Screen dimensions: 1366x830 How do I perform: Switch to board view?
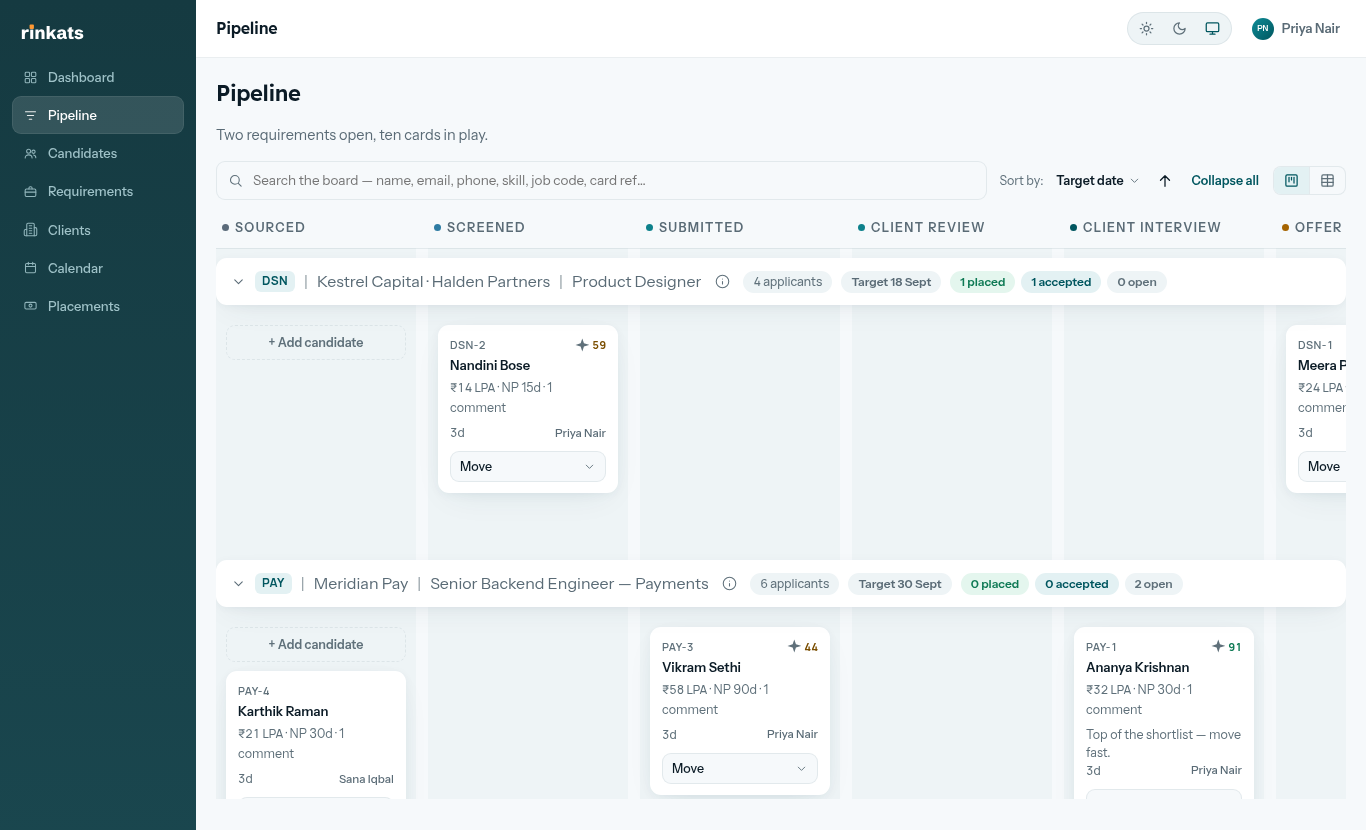(x=1292, y=181)
